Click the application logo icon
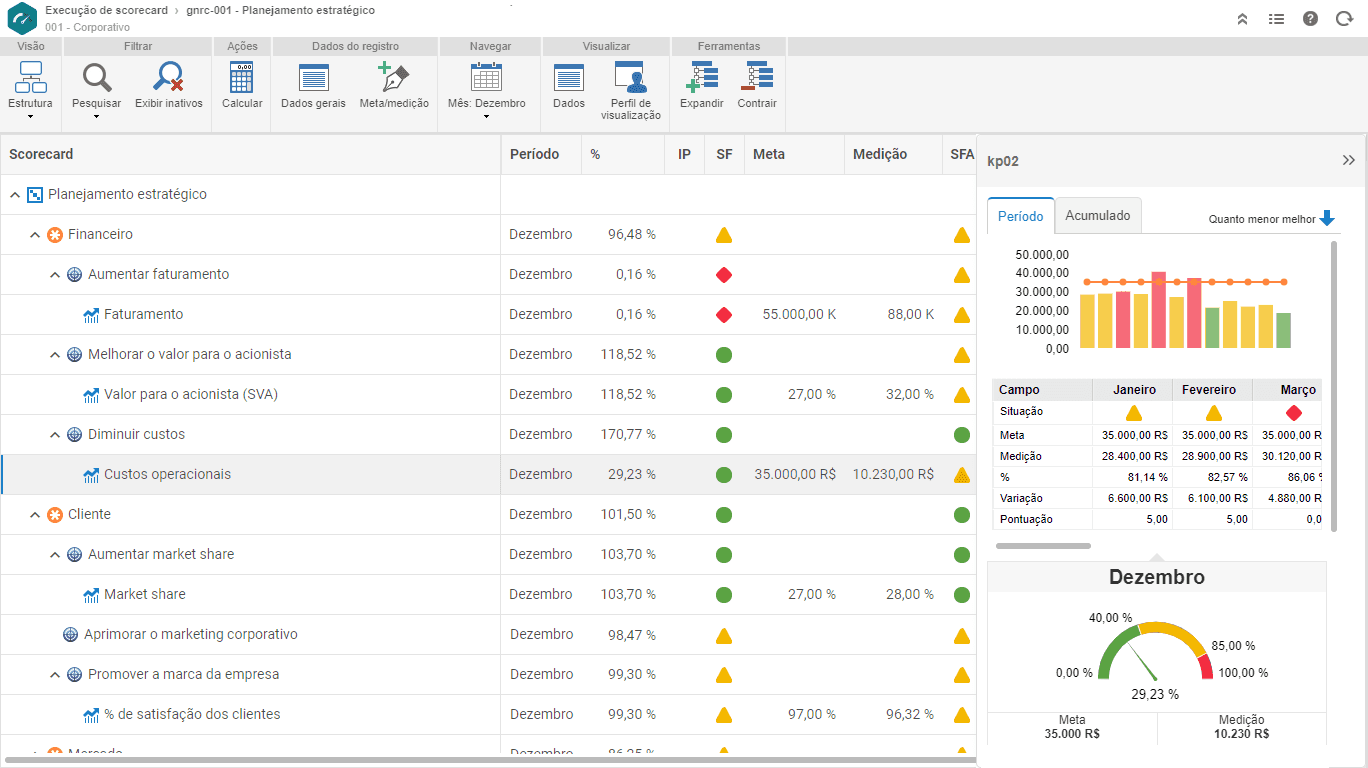 pyautogui.click(x=22, y=18)
